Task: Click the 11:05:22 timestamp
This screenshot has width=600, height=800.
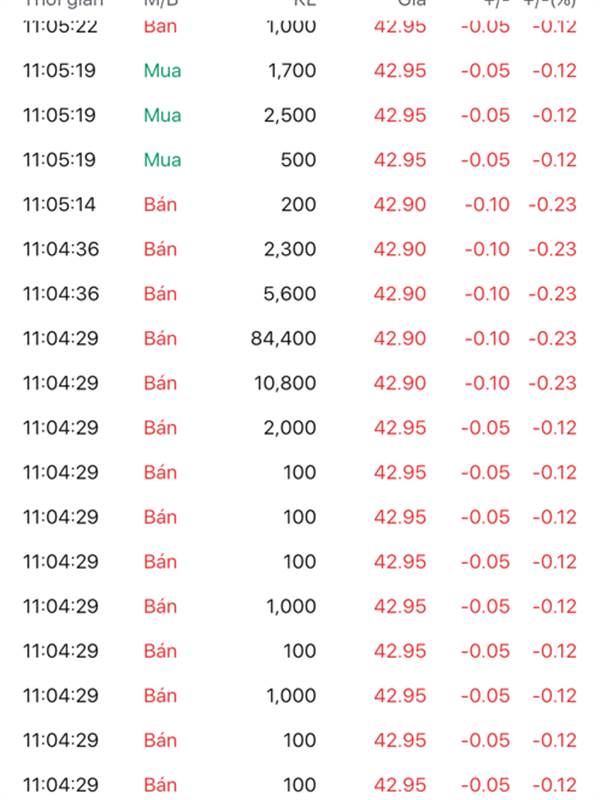Action: 60,26
